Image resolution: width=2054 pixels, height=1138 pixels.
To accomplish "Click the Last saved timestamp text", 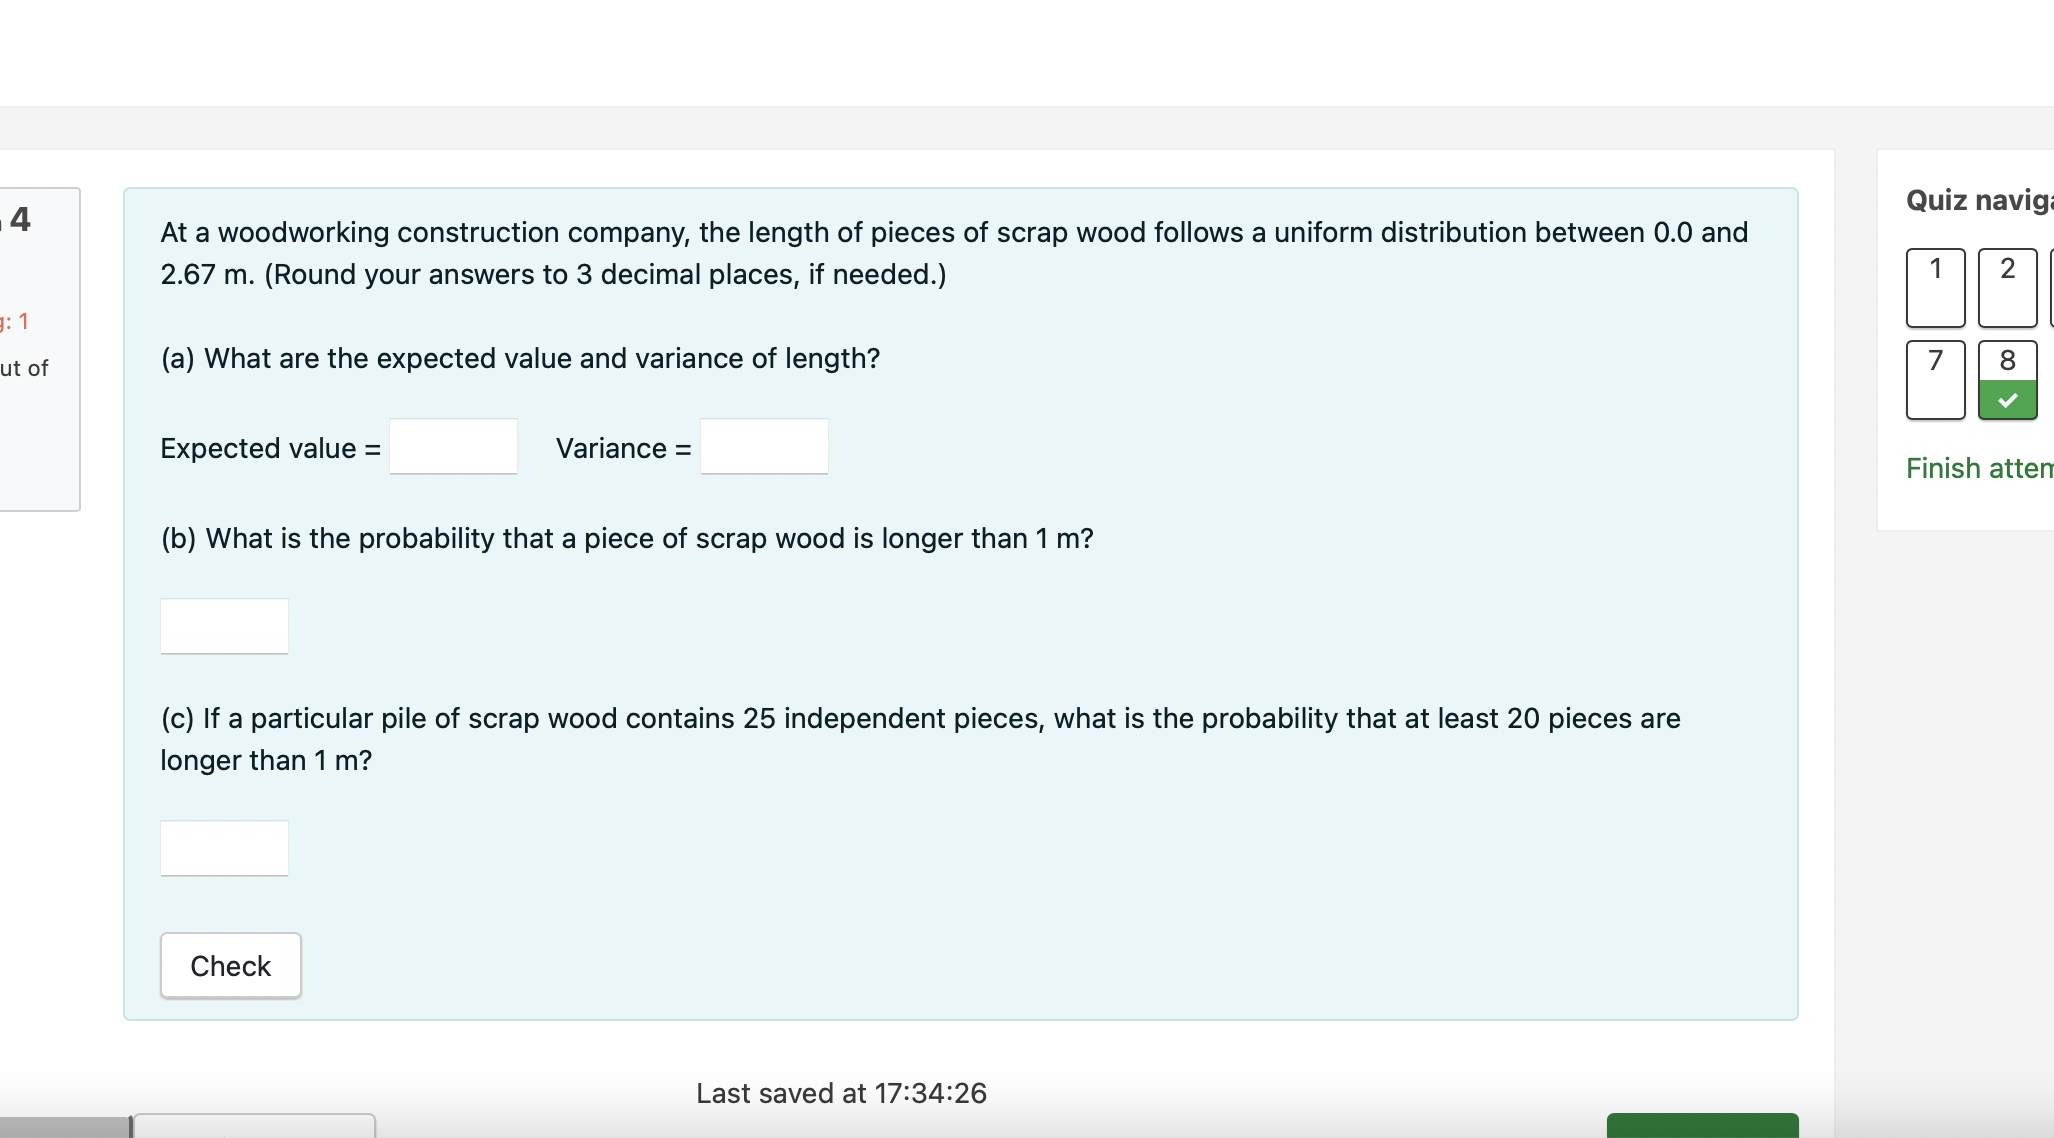I will click(x=841, y=1093).
